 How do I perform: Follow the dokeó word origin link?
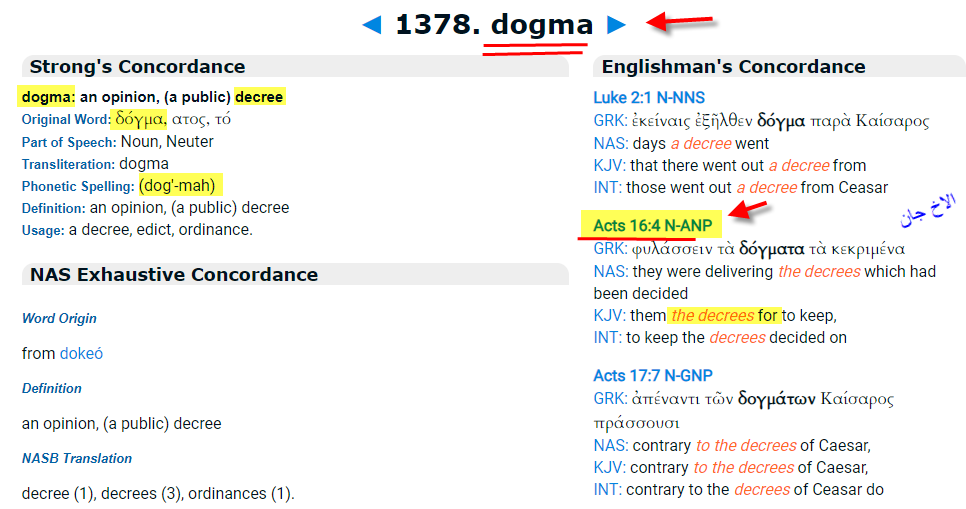tap(81, 353)
